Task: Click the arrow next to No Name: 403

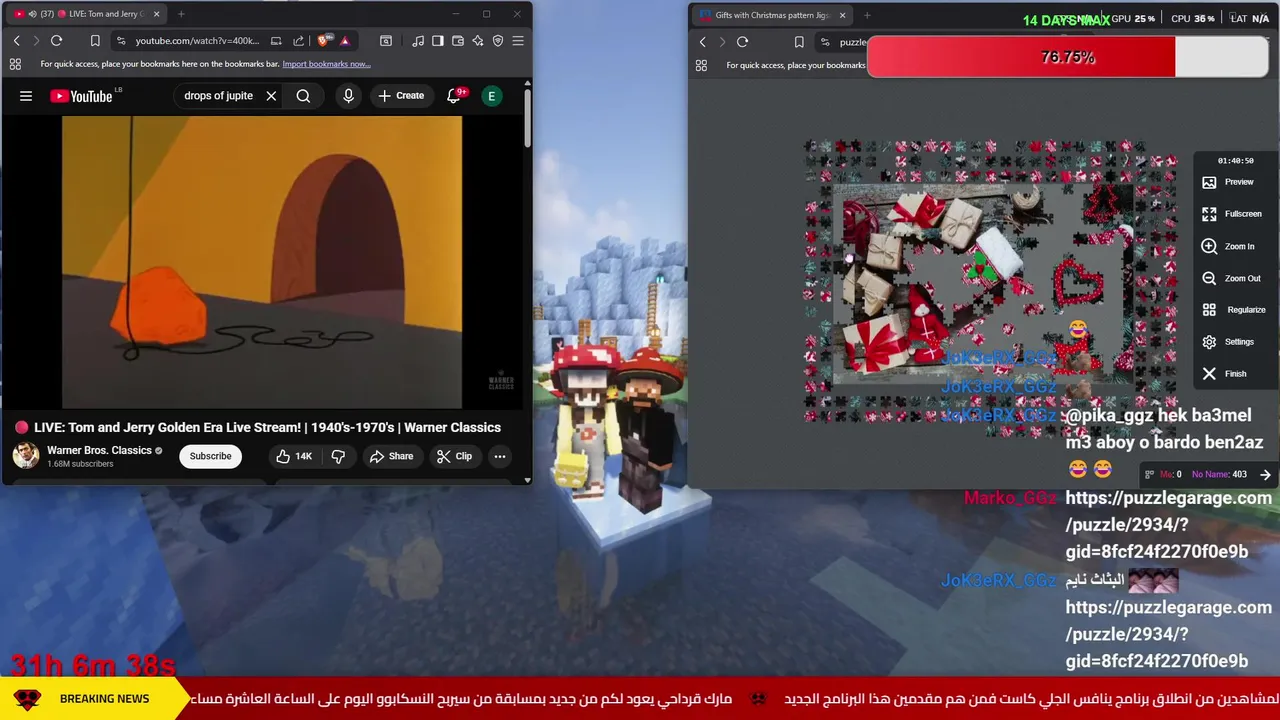Action: pyautogui.click(x=1265, y=475)
